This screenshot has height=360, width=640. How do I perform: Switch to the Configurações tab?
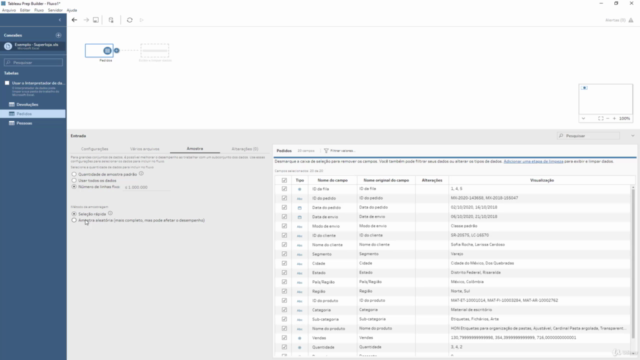[x=95, y=149]
